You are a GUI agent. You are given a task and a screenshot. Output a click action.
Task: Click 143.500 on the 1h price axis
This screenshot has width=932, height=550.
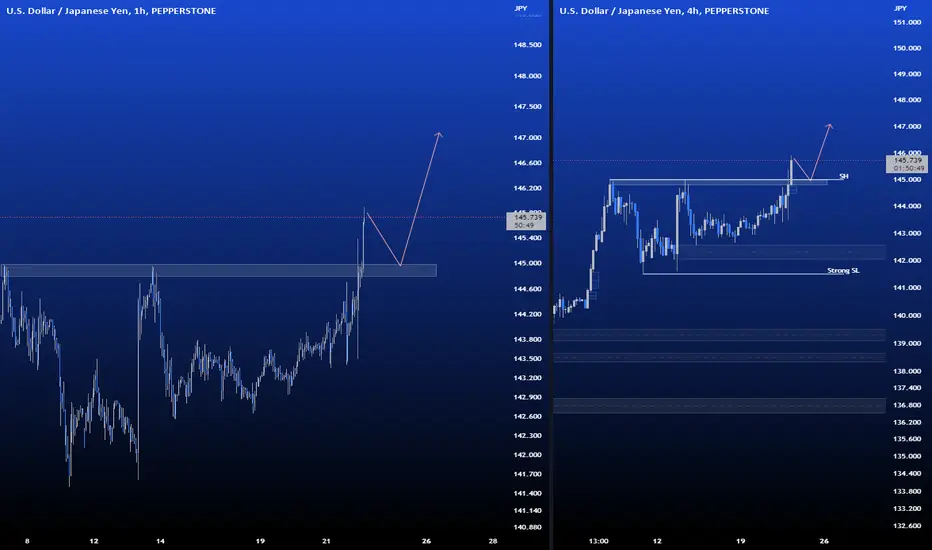pyautogui.click(x=527, y=359)
